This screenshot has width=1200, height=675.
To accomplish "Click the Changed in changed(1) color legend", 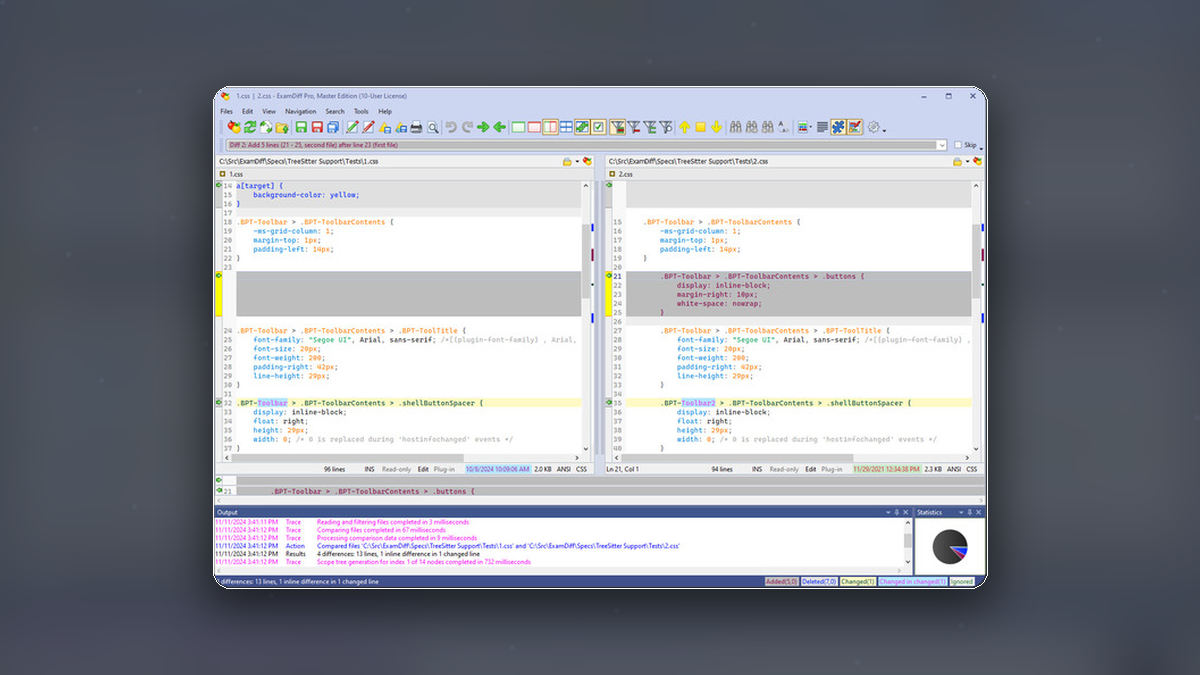I will pos(912,581).
